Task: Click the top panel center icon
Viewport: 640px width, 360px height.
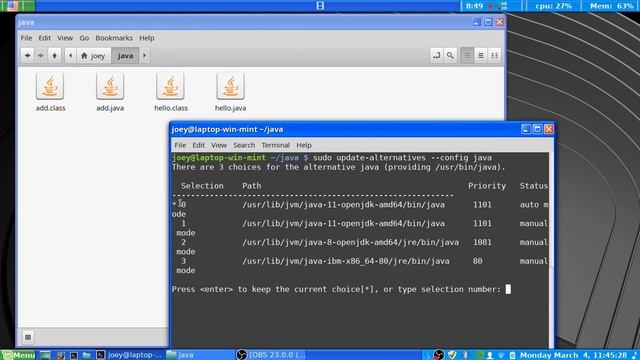Action: click(320, 6)
